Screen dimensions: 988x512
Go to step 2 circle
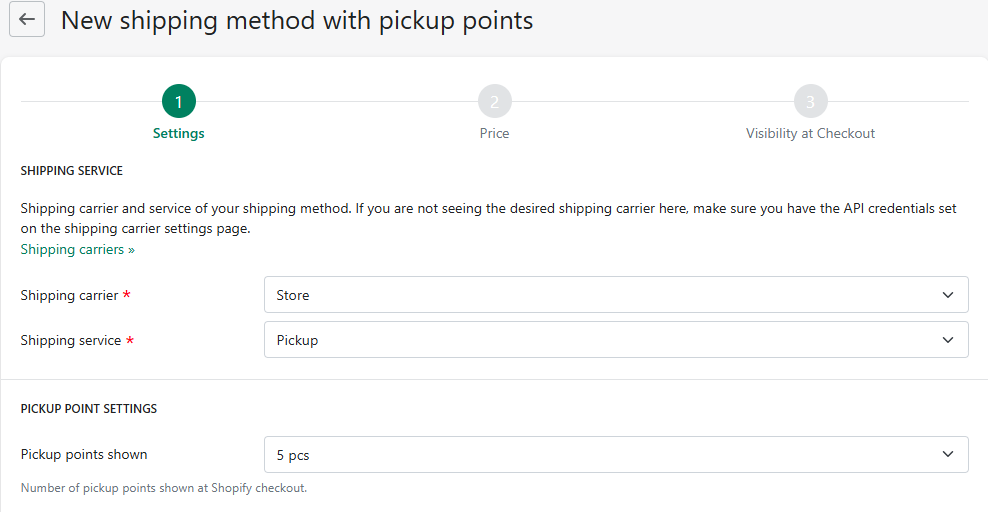494,101
